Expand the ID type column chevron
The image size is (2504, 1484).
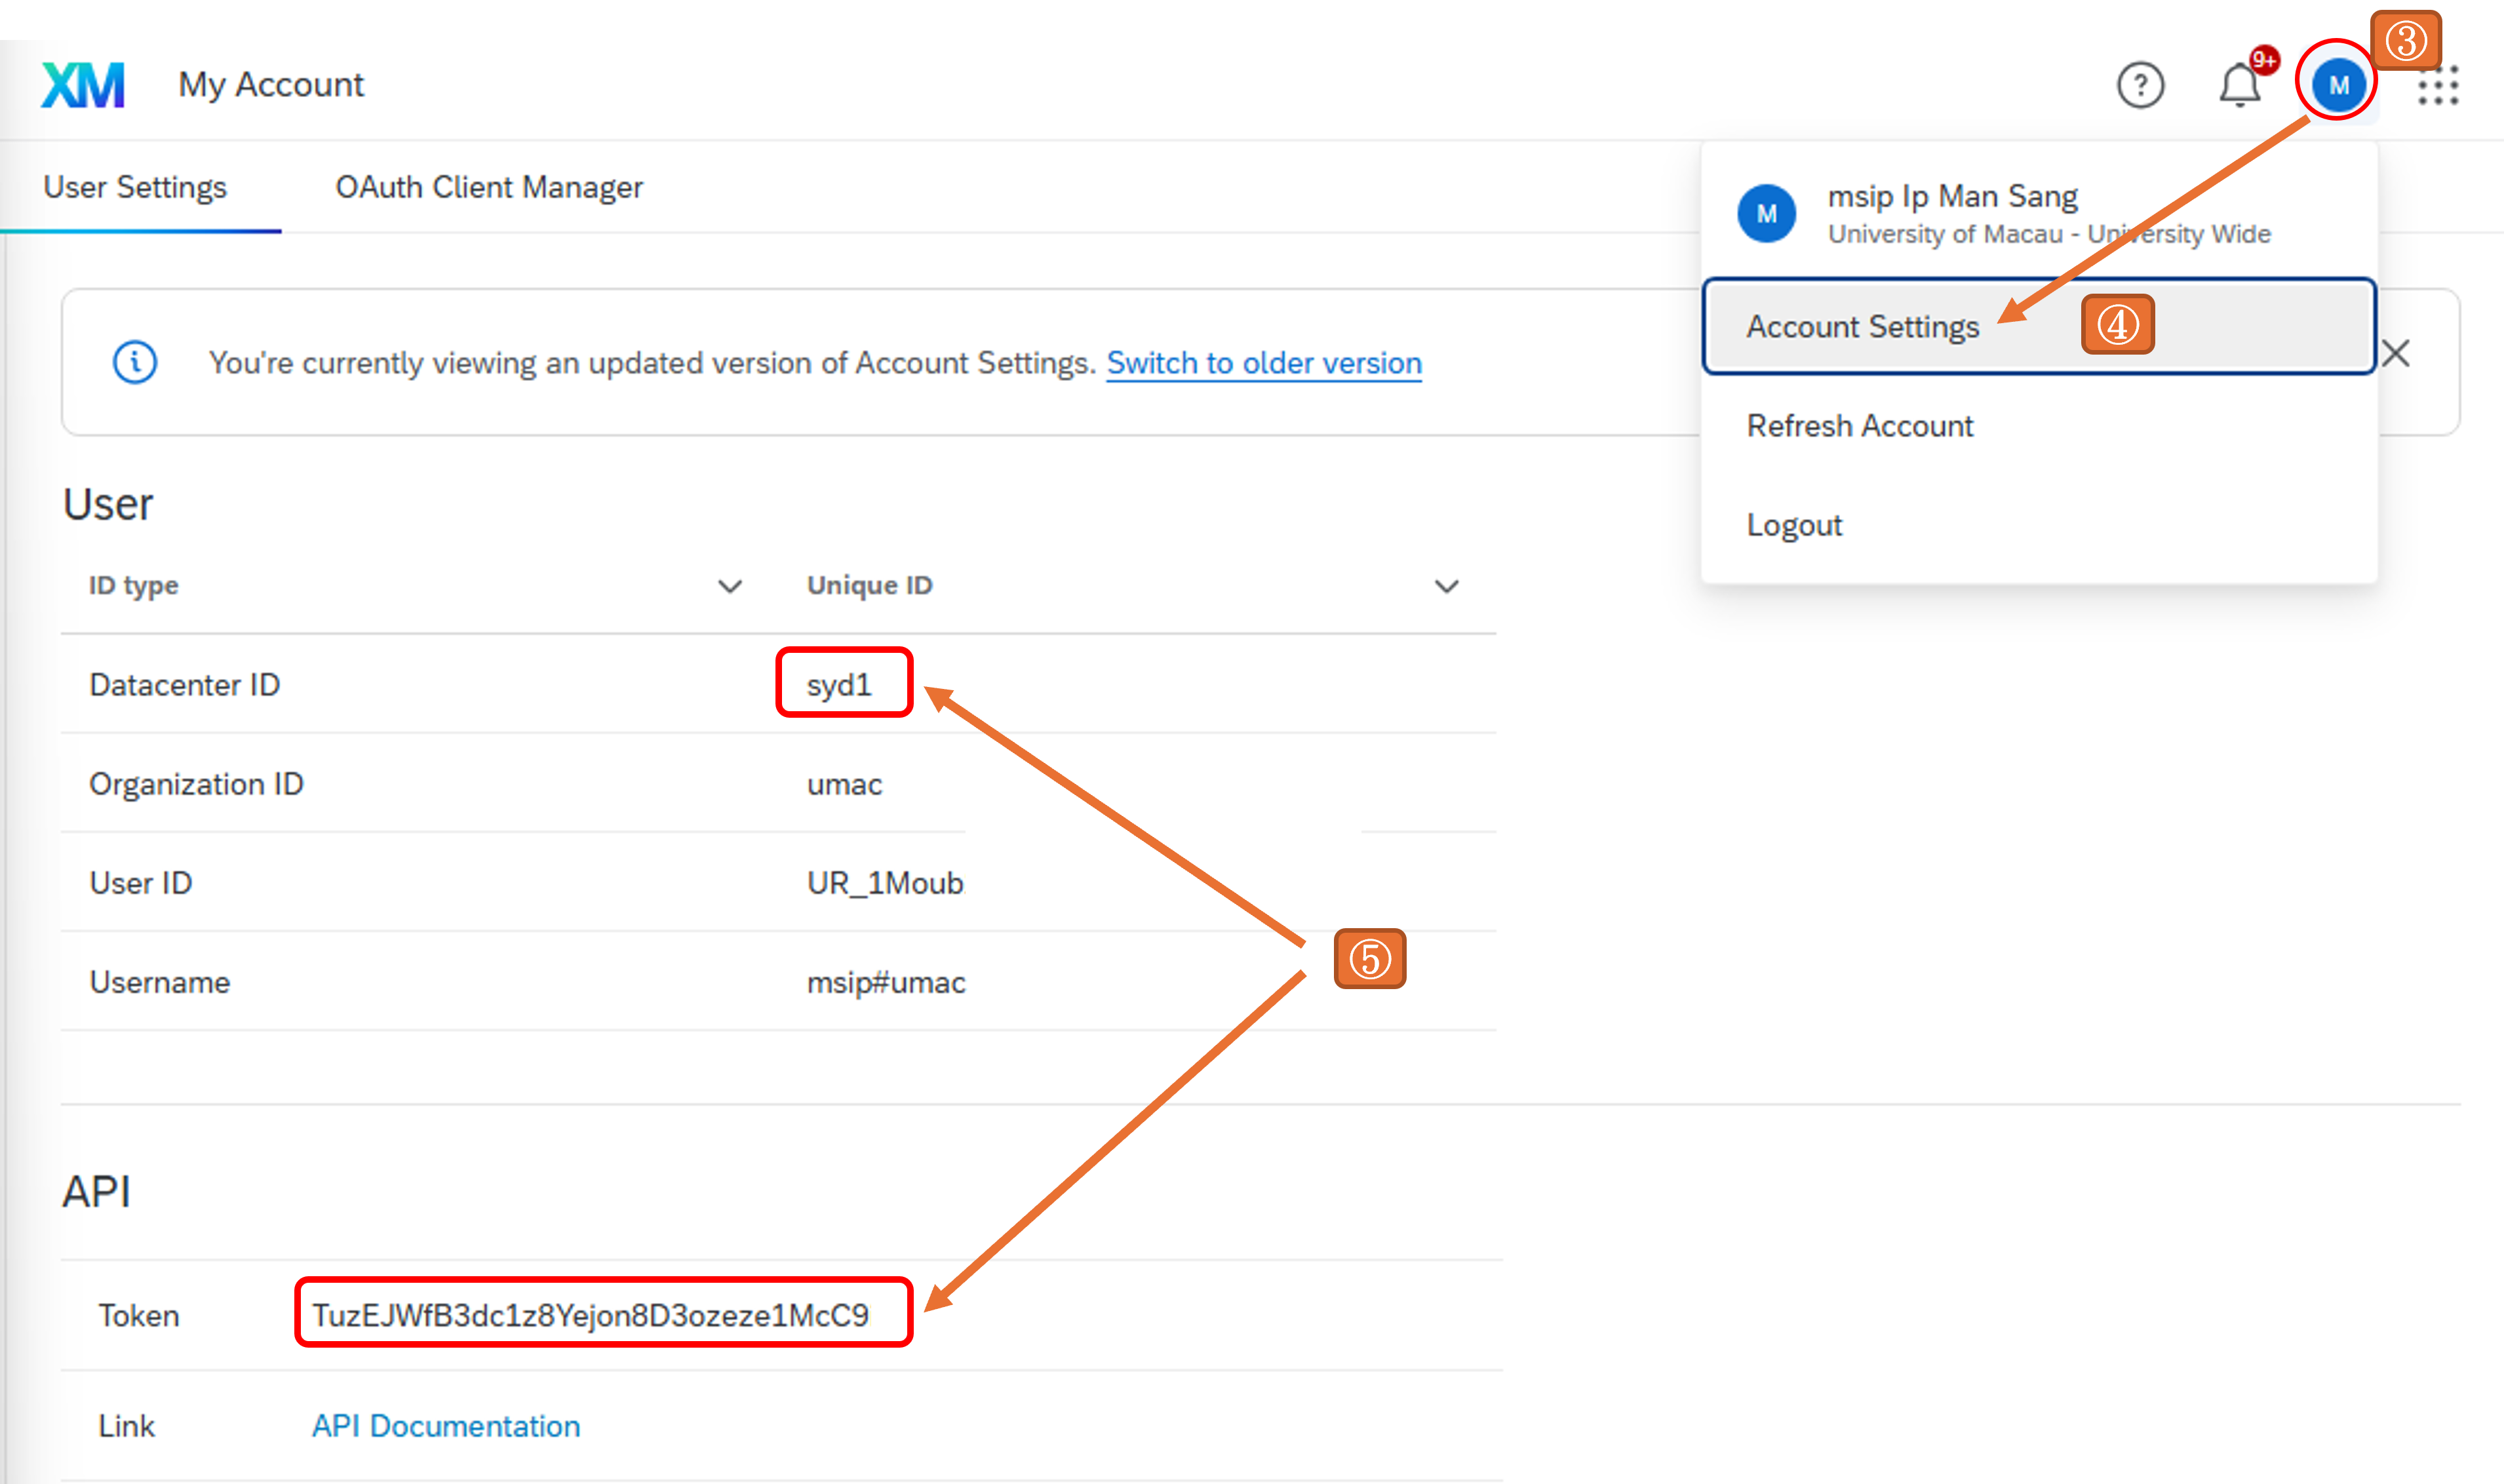click(730, 586)
